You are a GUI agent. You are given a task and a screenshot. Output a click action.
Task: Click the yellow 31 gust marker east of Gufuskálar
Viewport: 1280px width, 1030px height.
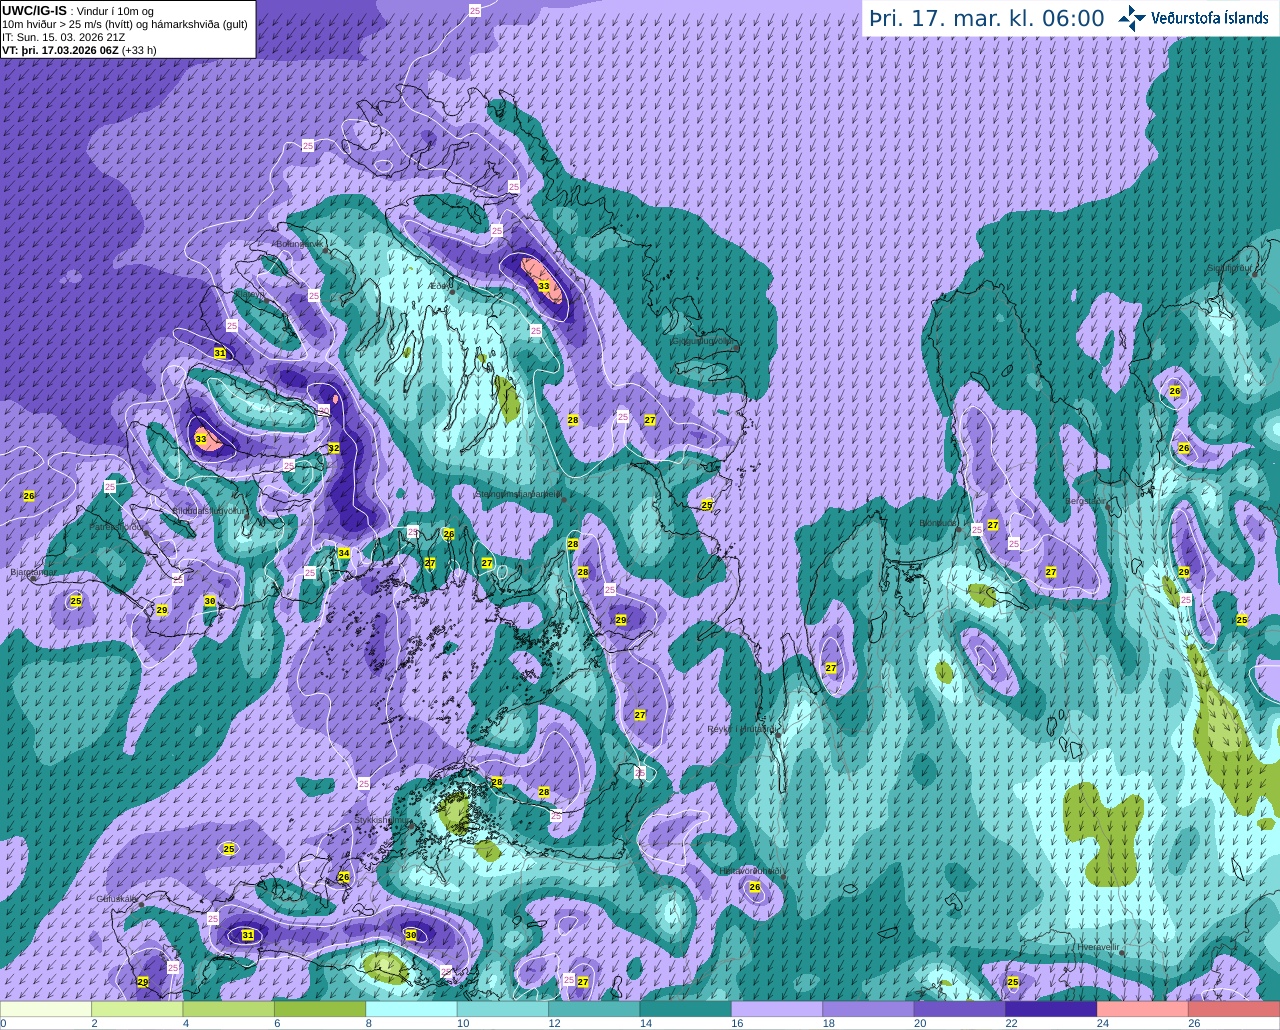(x=248, y=935)
